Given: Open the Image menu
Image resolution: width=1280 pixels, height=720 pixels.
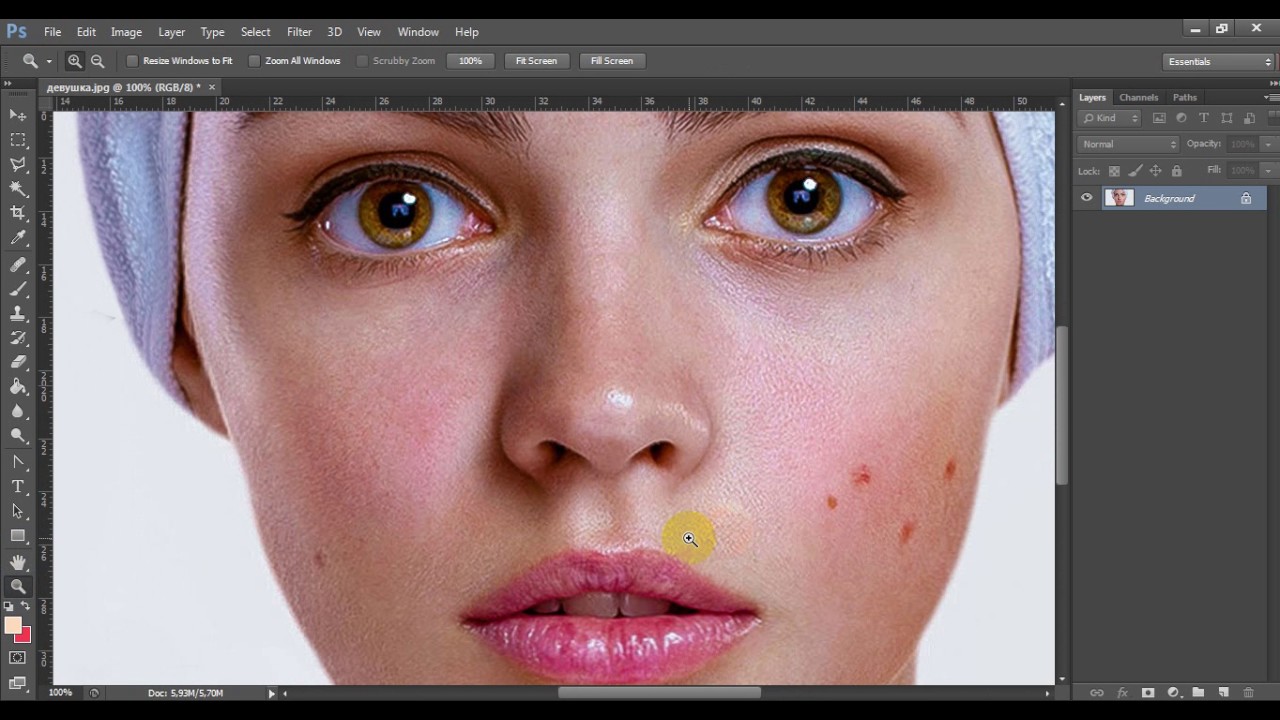Looking at the screenshot, I should [126, 32].
